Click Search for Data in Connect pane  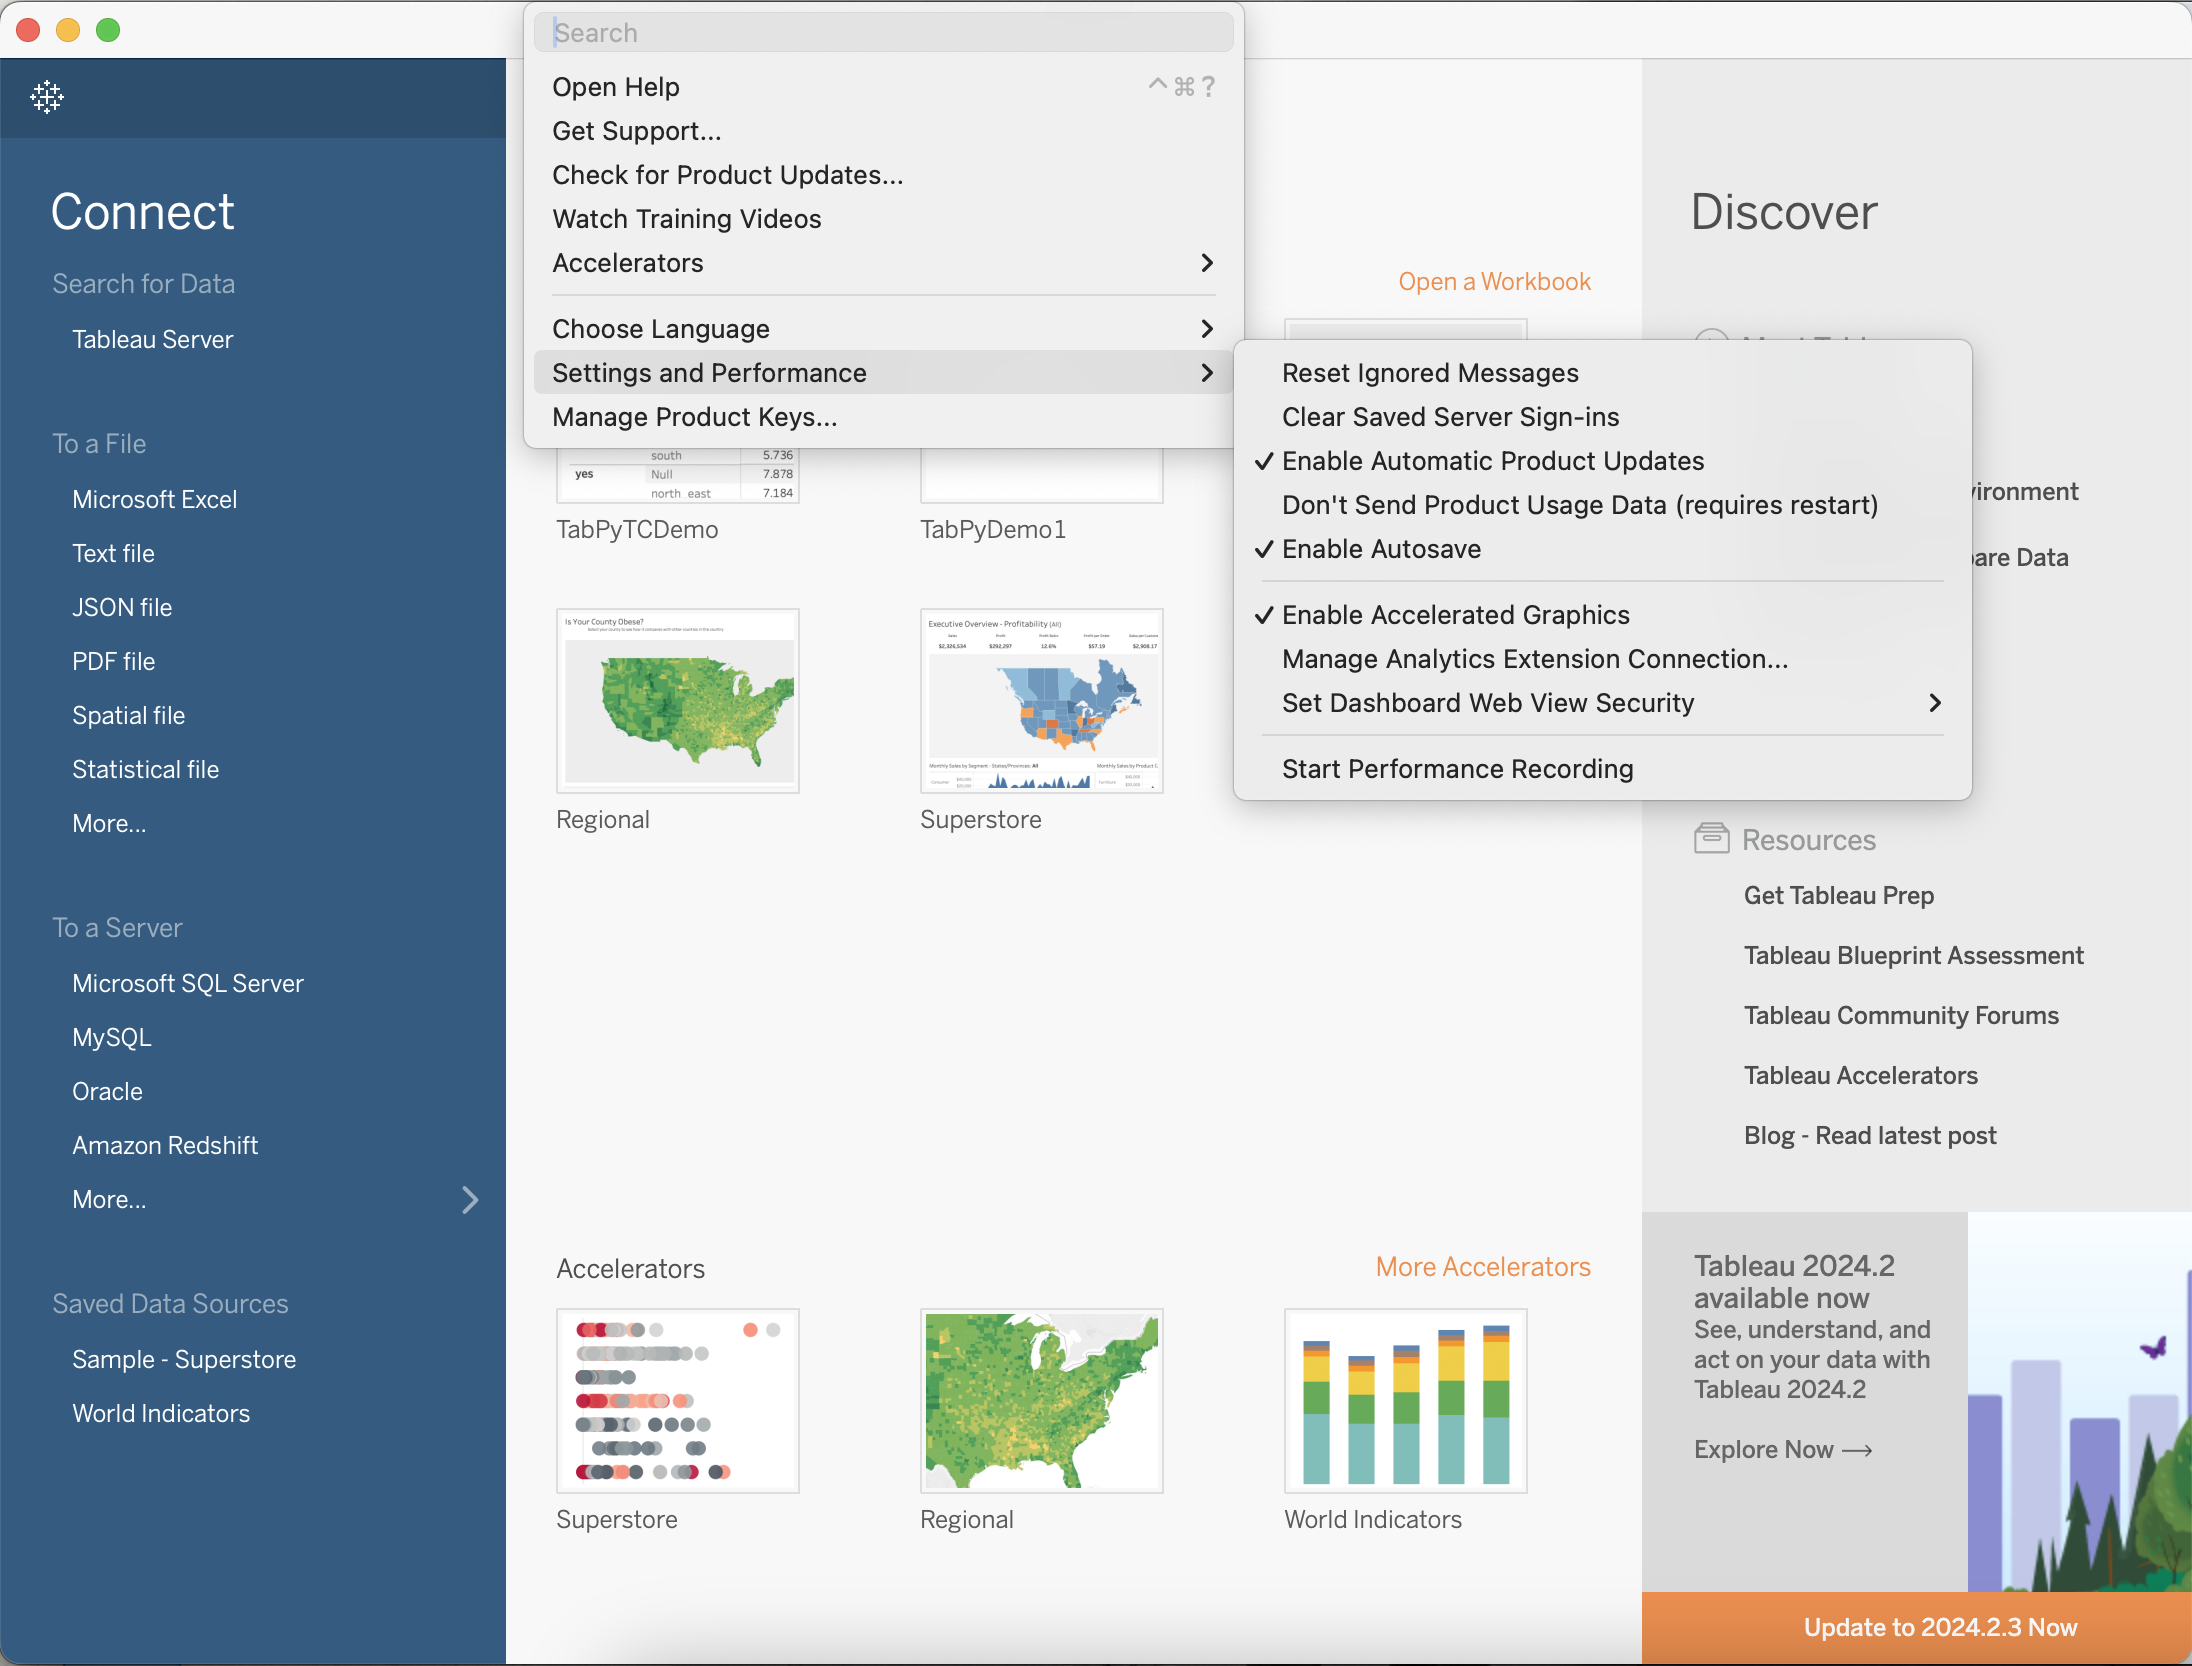click(x=144, y=284)
